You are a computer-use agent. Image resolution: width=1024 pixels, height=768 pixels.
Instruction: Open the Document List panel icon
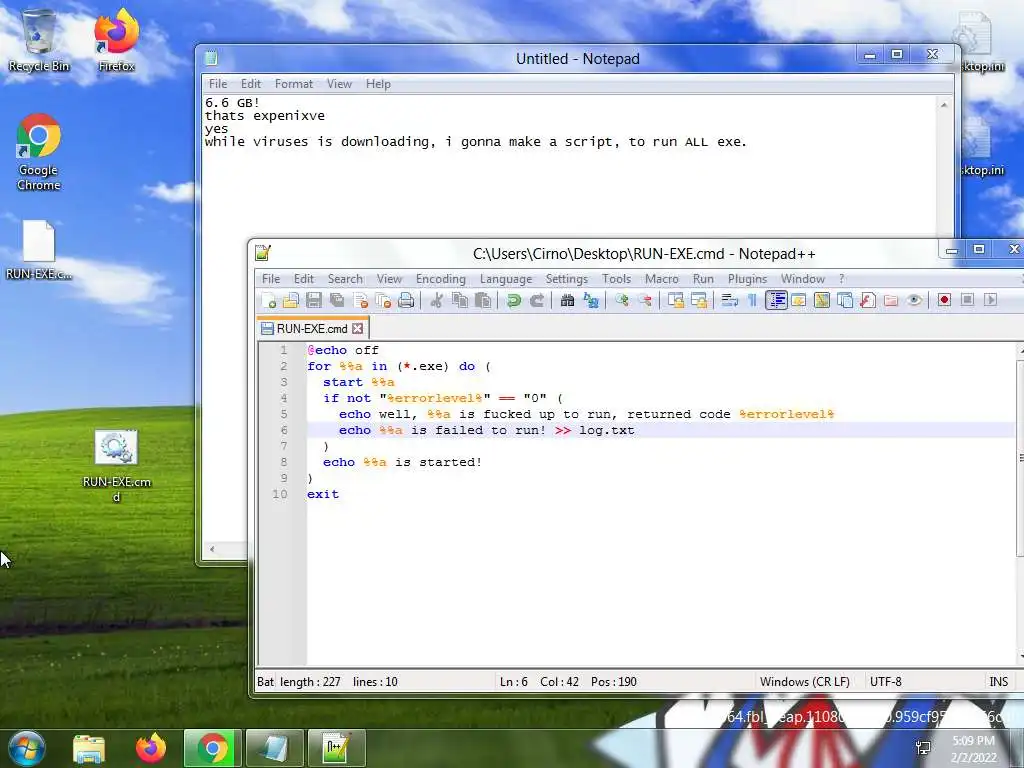844,300
